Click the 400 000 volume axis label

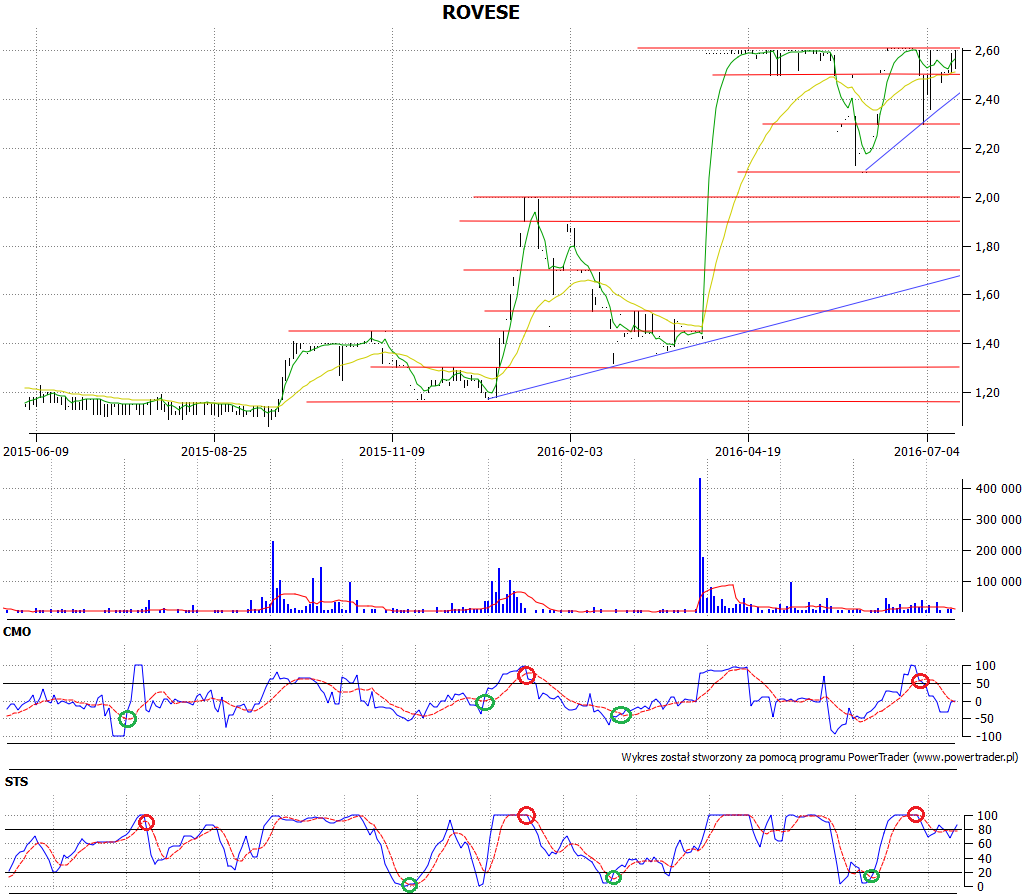coord(999,489)
